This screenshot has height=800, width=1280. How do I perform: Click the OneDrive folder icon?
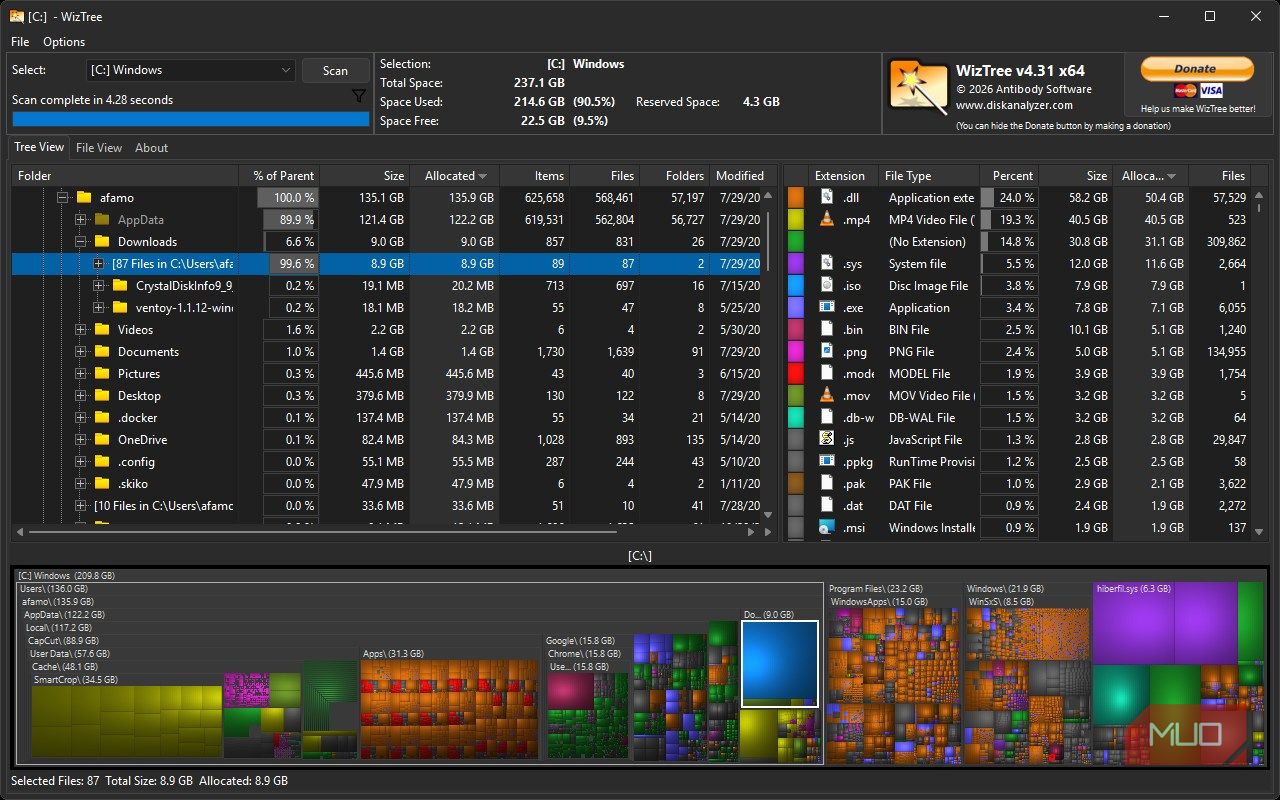click(x=102, y=440)
